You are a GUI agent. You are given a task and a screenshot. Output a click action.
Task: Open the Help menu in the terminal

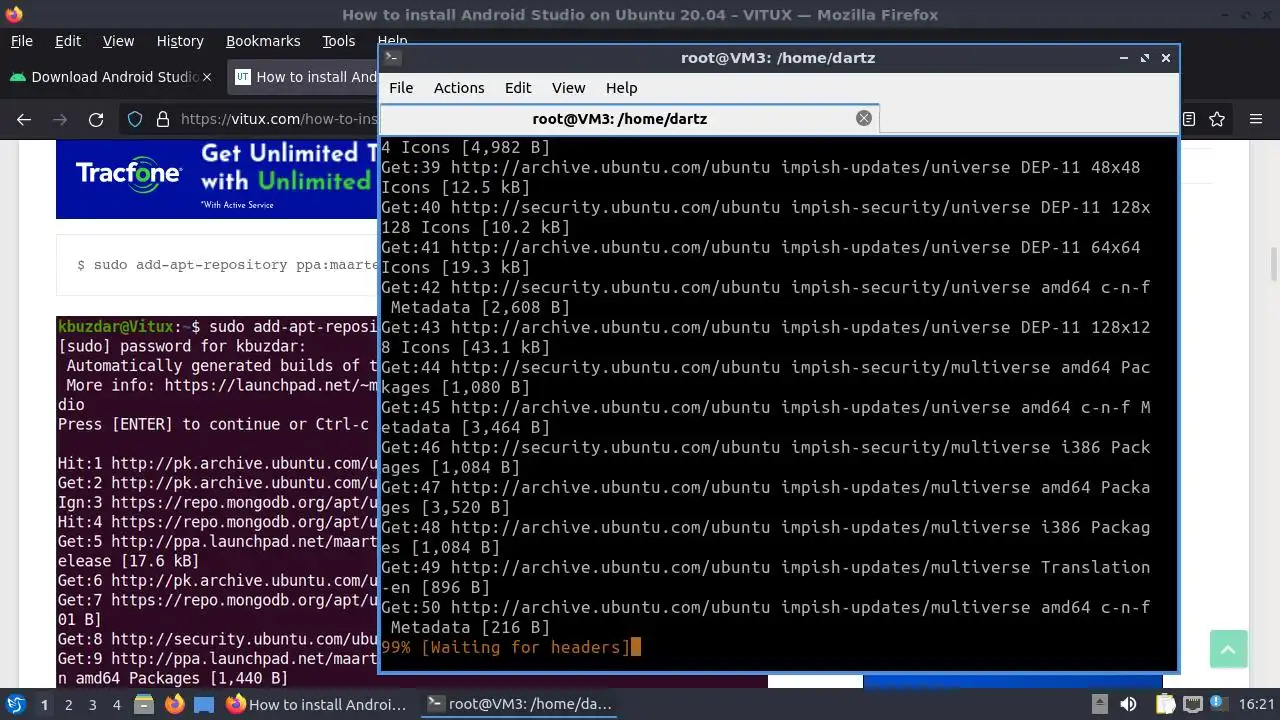click(621, 88)
